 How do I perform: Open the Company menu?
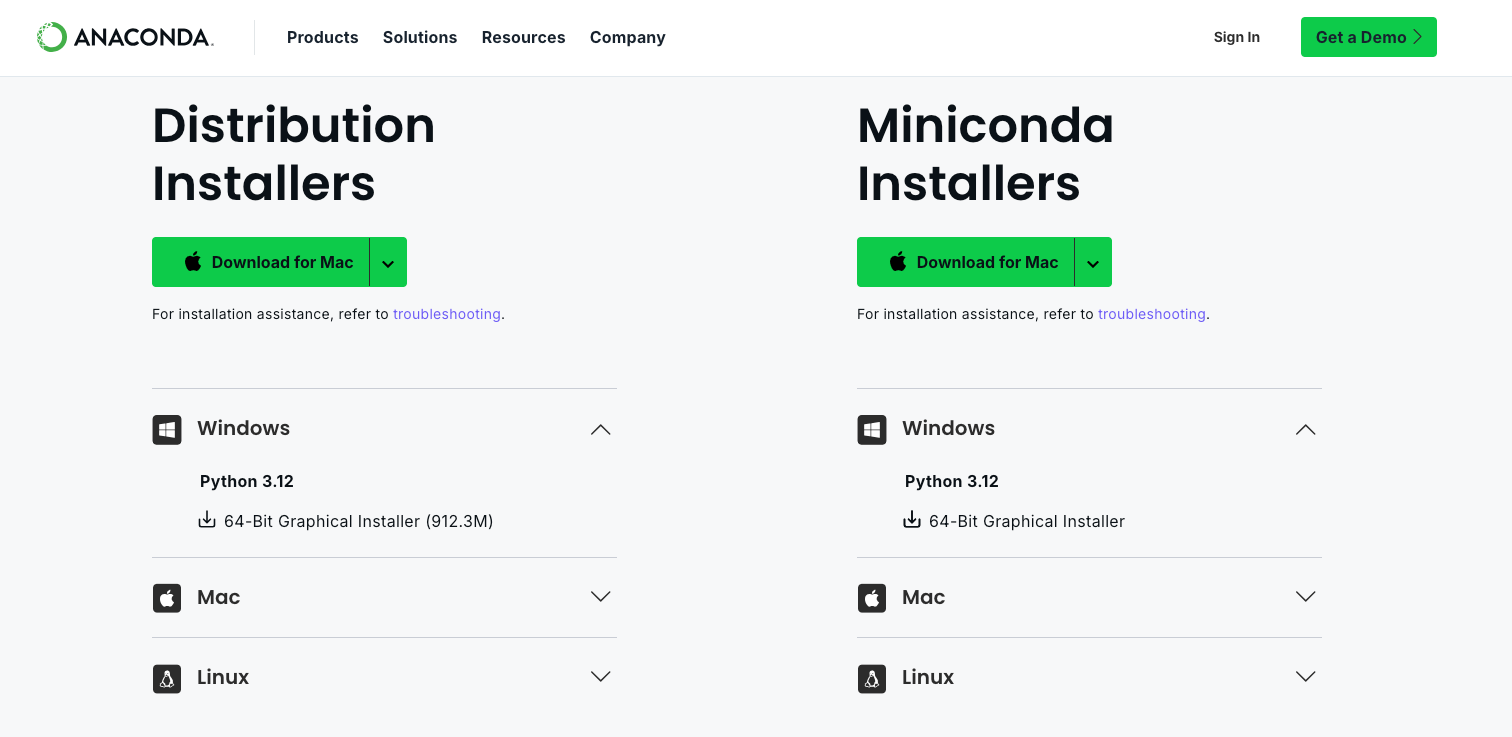click(x=627, y=37)
